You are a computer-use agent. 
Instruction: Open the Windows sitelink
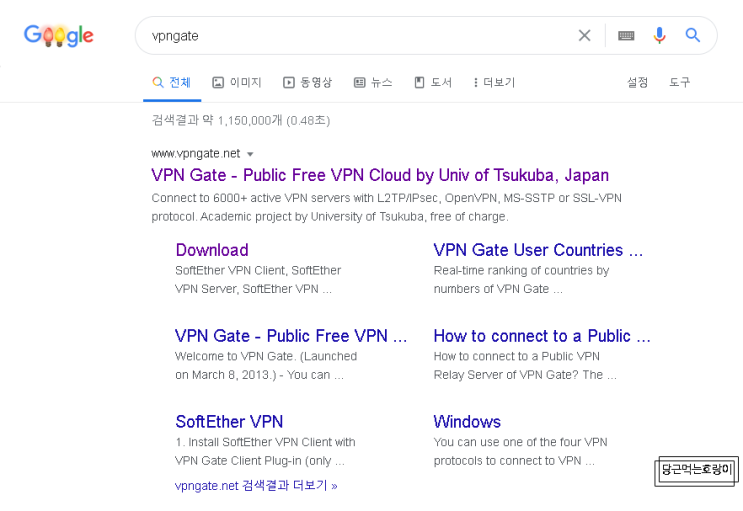pyautogui.click(x=467, y=421)
